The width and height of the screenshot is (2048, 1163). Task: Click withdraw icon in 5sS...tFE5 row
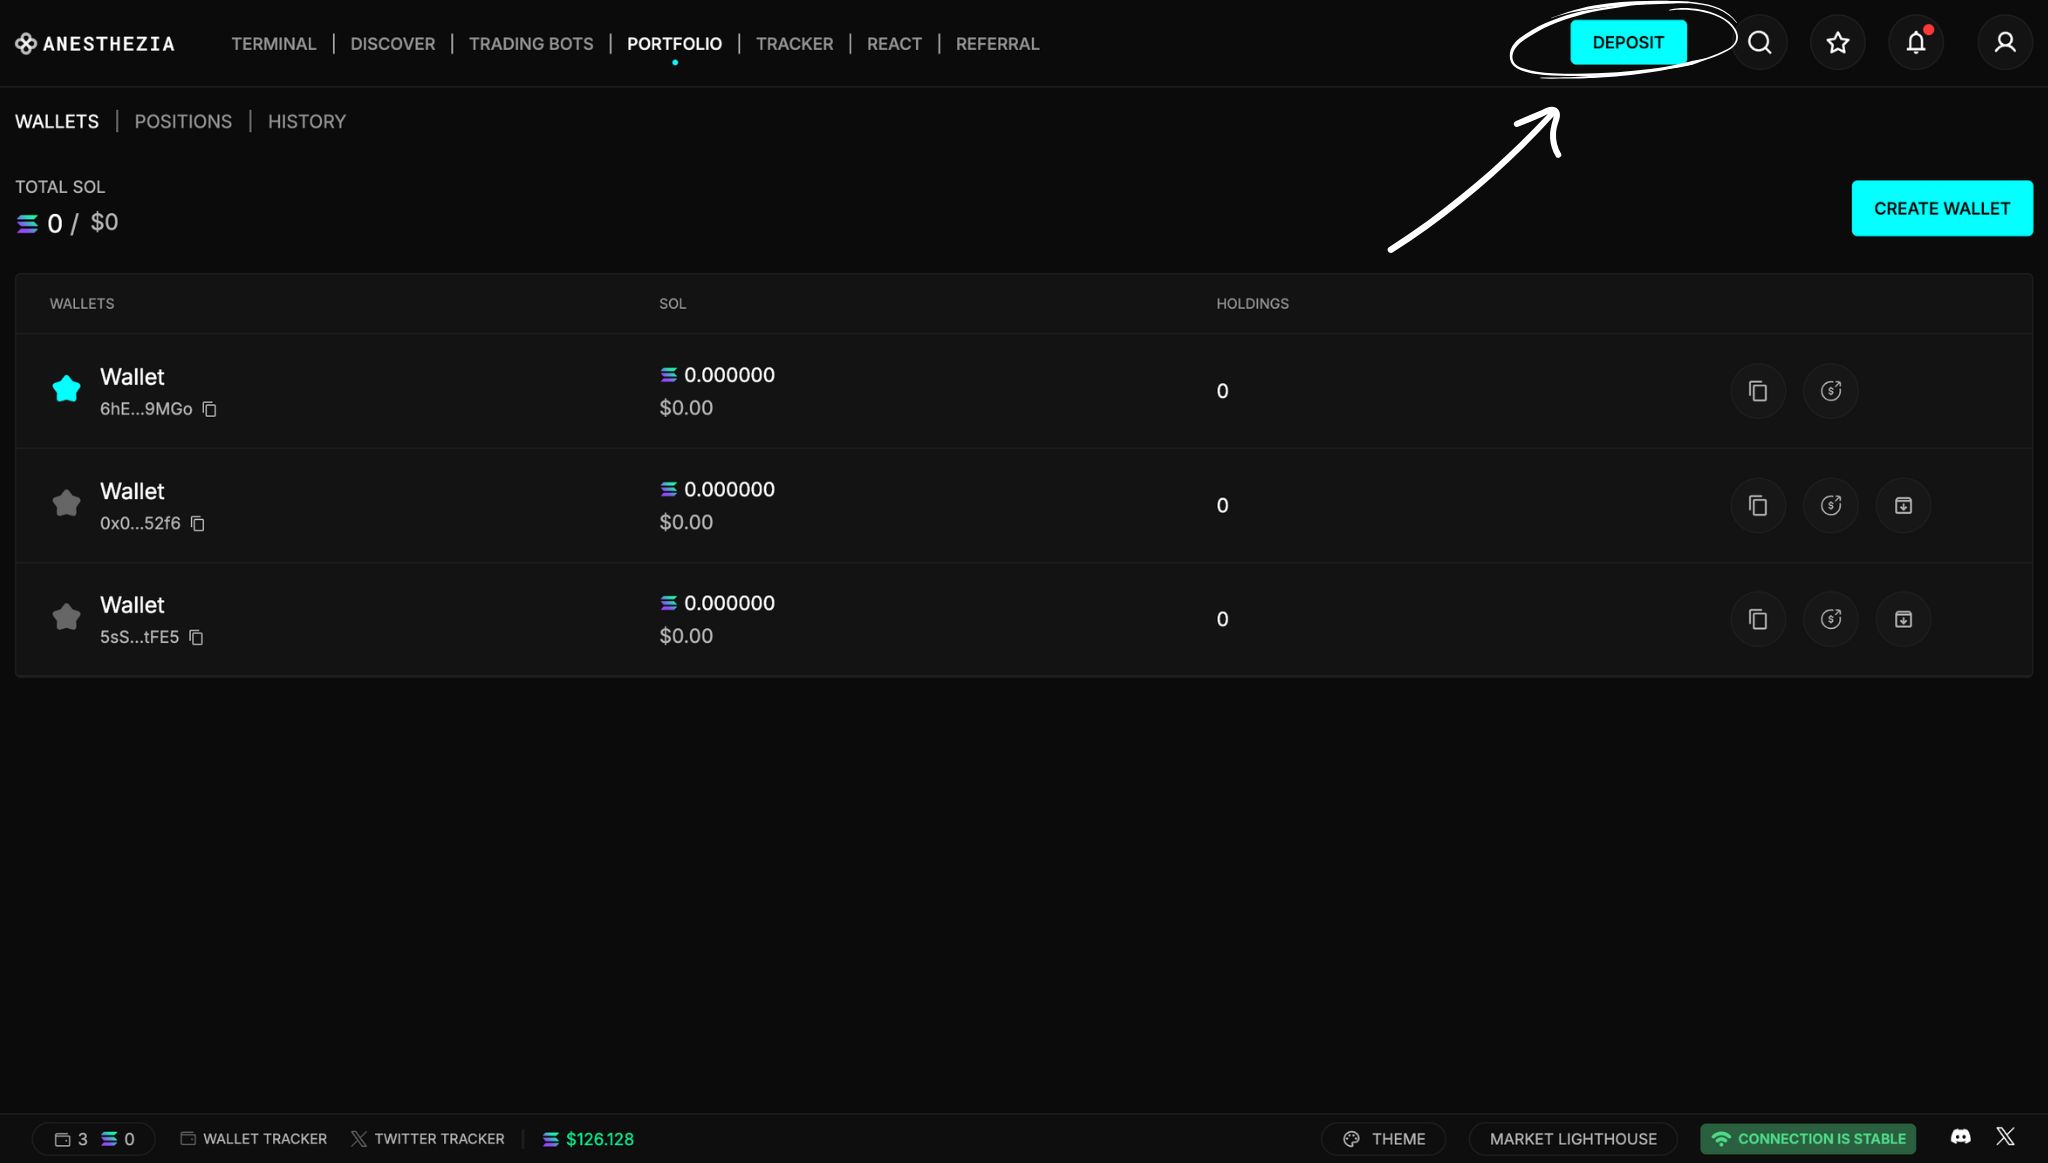(x=1830, y=620)
